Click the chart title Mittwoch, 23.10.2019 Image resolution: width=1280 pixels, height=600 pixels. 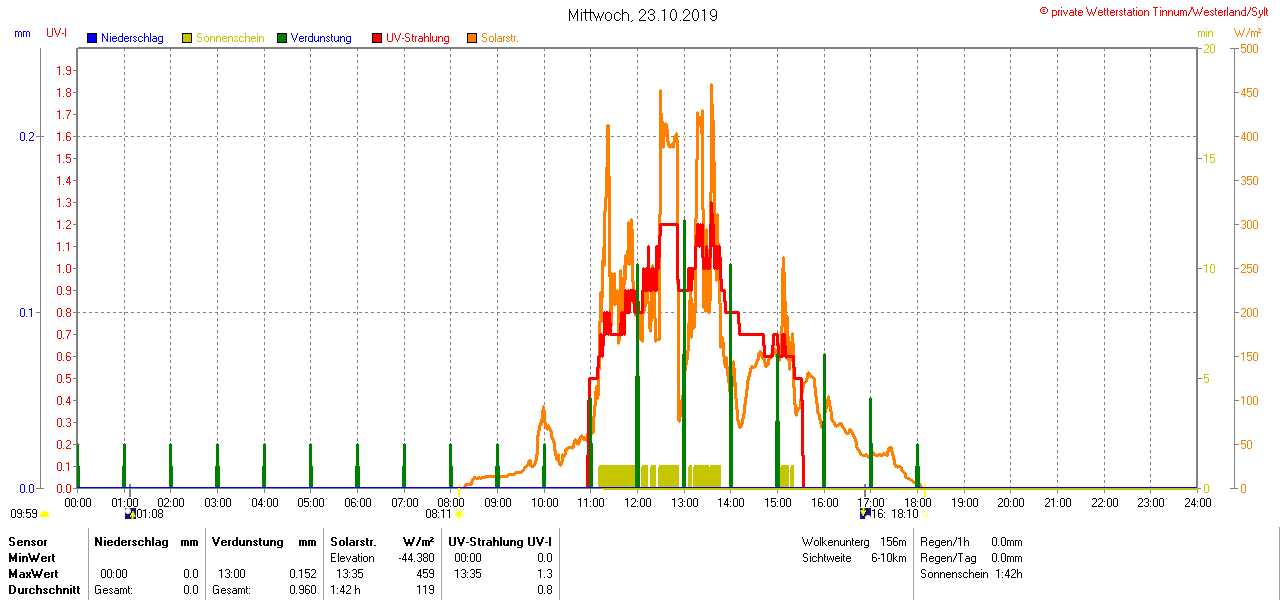pyautogui.click(x=642, y=15)
